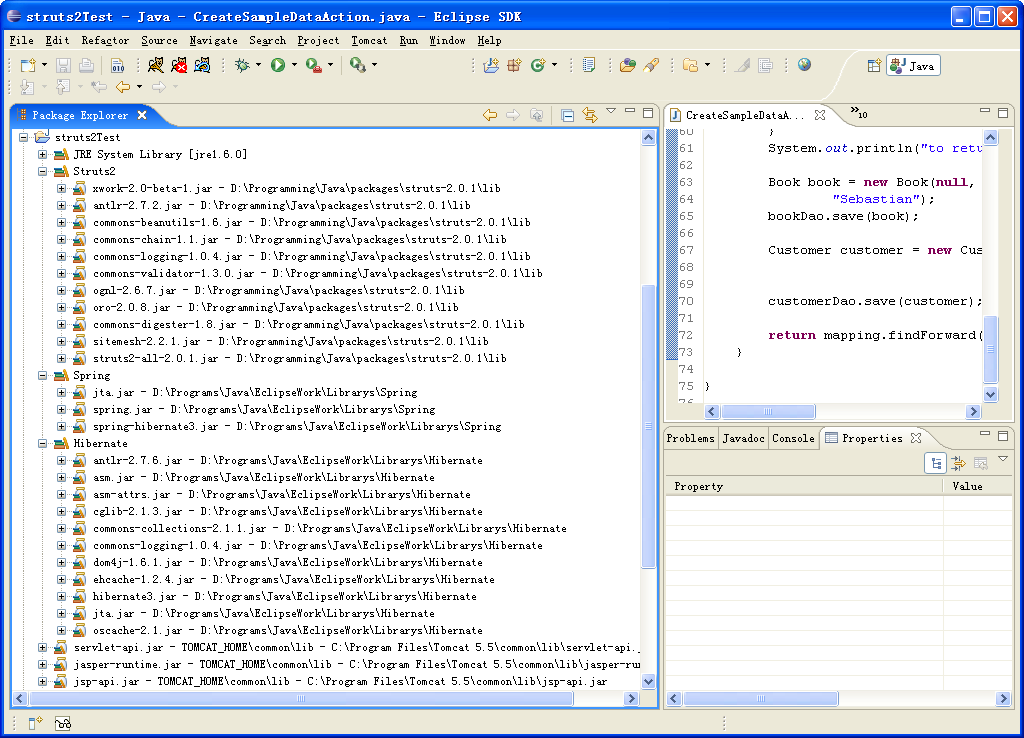
Task: Open the Run button dropdown arrow
Action: [294, 65]
